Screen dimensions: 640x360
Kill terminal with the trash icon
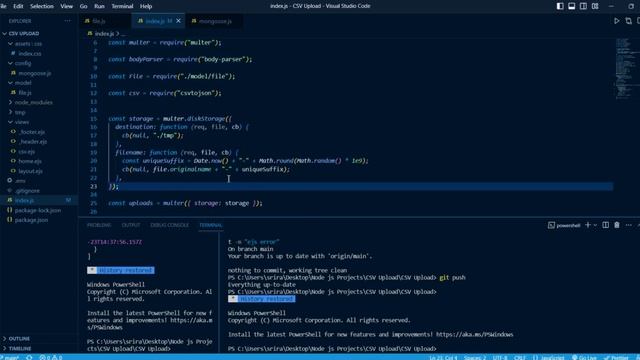[617, 225]
